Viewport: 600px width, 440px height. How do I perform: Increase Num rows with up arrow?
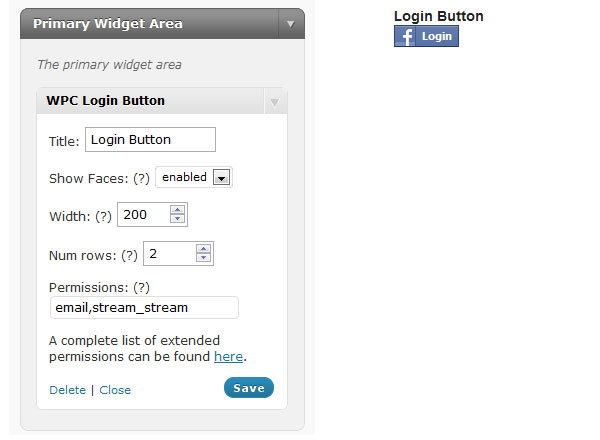tap(203, 249)
